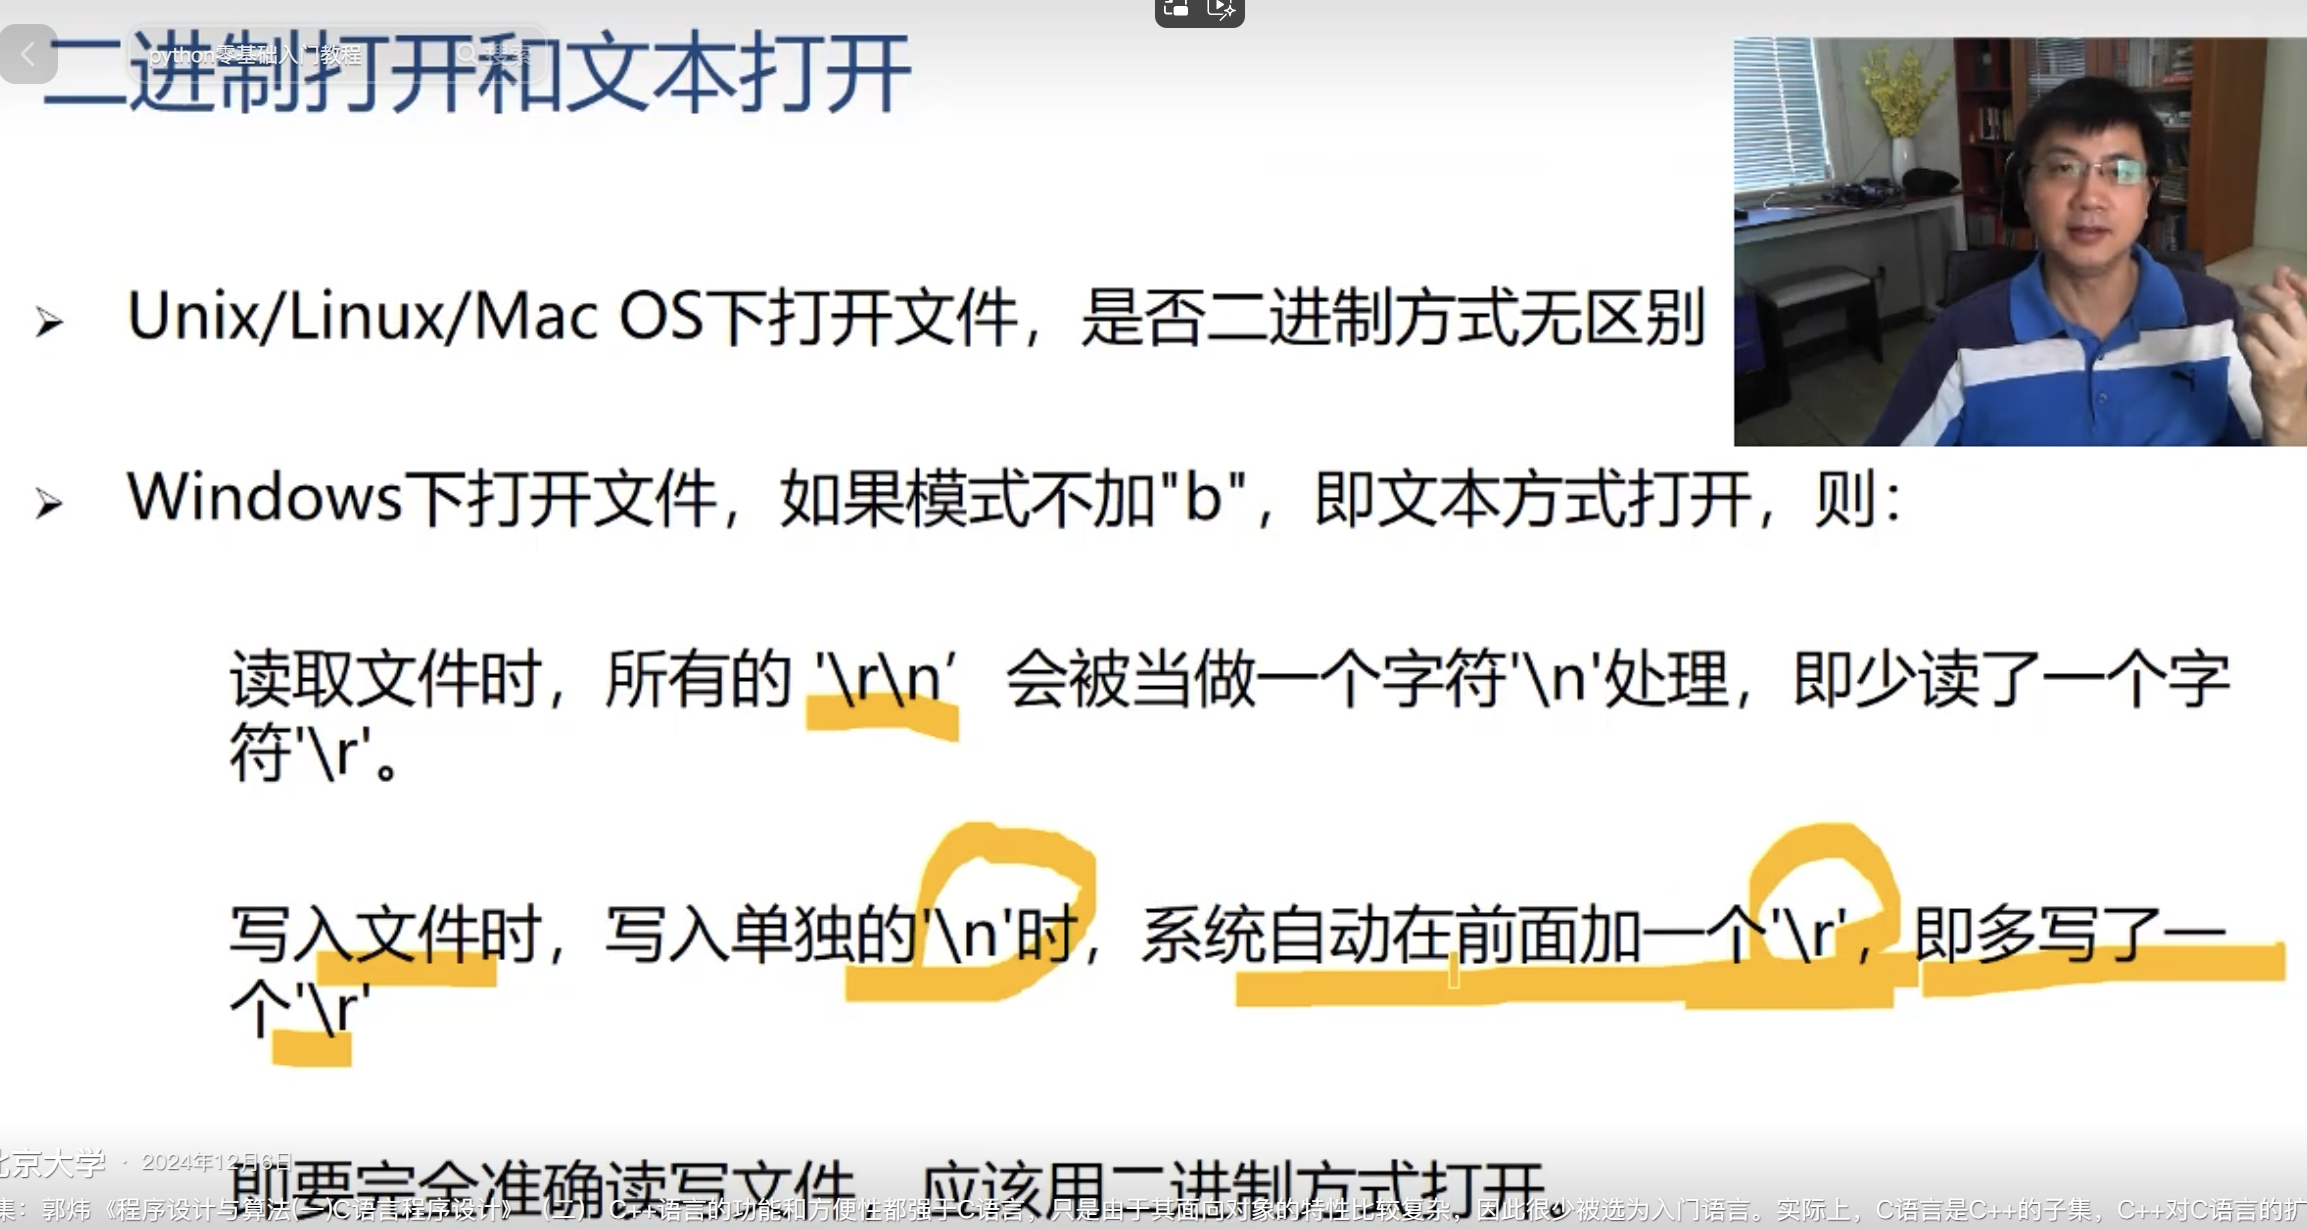This screenshot has width=2307, height=1229.
Task: Click the lecturer webcam video thumbnail
Action: (2020, 241)
